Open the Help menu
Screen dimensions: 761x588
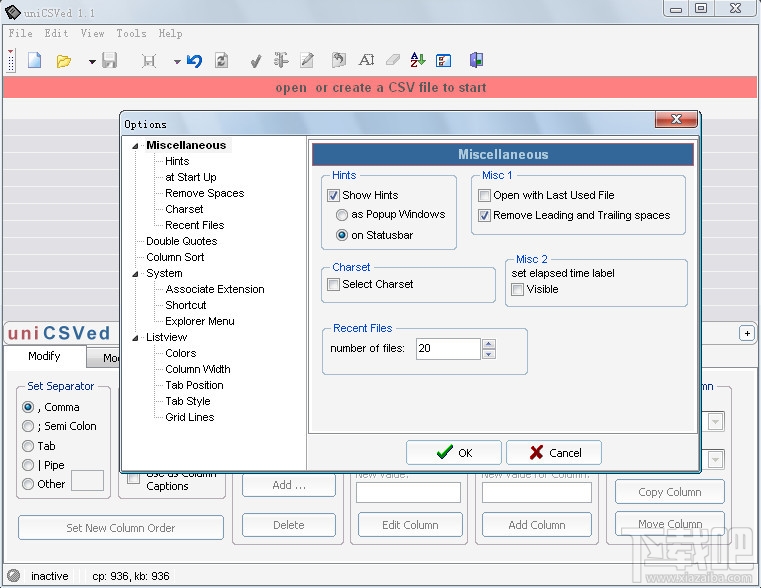tap(170, 33)
